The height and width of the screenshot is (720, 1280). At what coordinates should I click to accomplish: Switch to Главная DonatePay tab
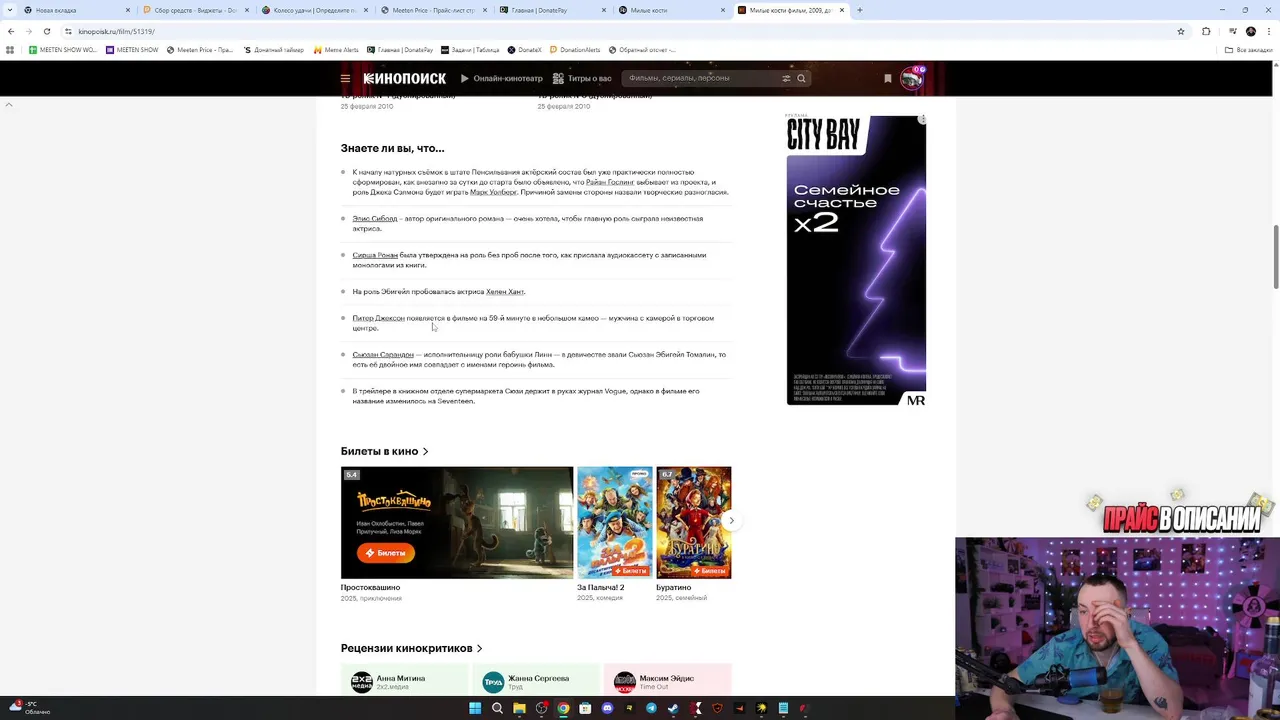click(x=551, y=10)
